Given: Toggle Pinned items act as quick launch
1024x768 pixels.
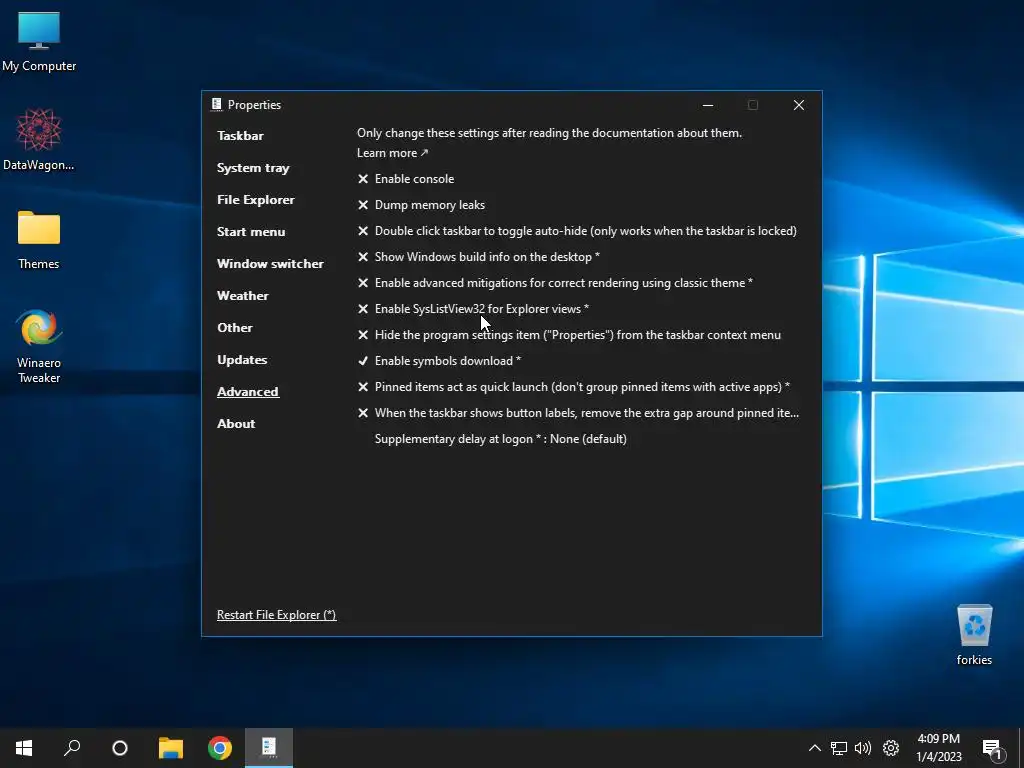Looking at the screenshot, I should point(573,387).
